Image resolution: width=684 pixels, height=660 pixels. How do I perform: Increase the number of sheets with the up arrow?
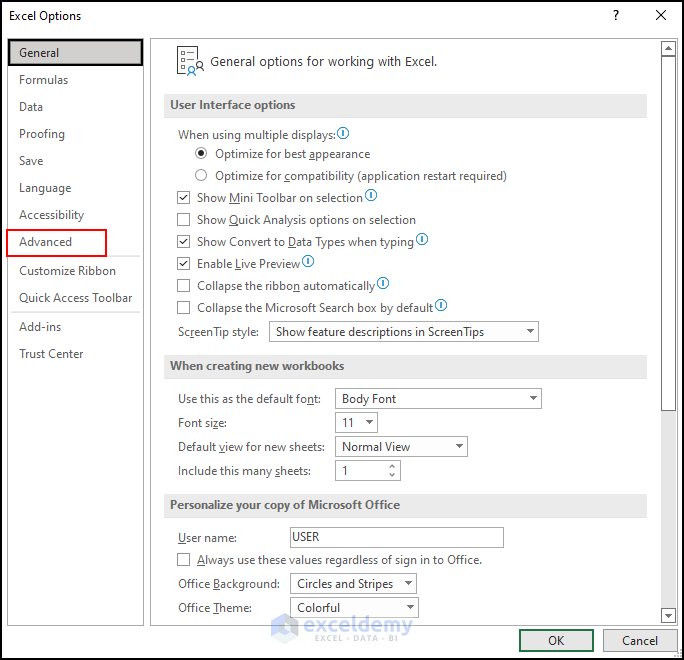(x=392, y=466)
